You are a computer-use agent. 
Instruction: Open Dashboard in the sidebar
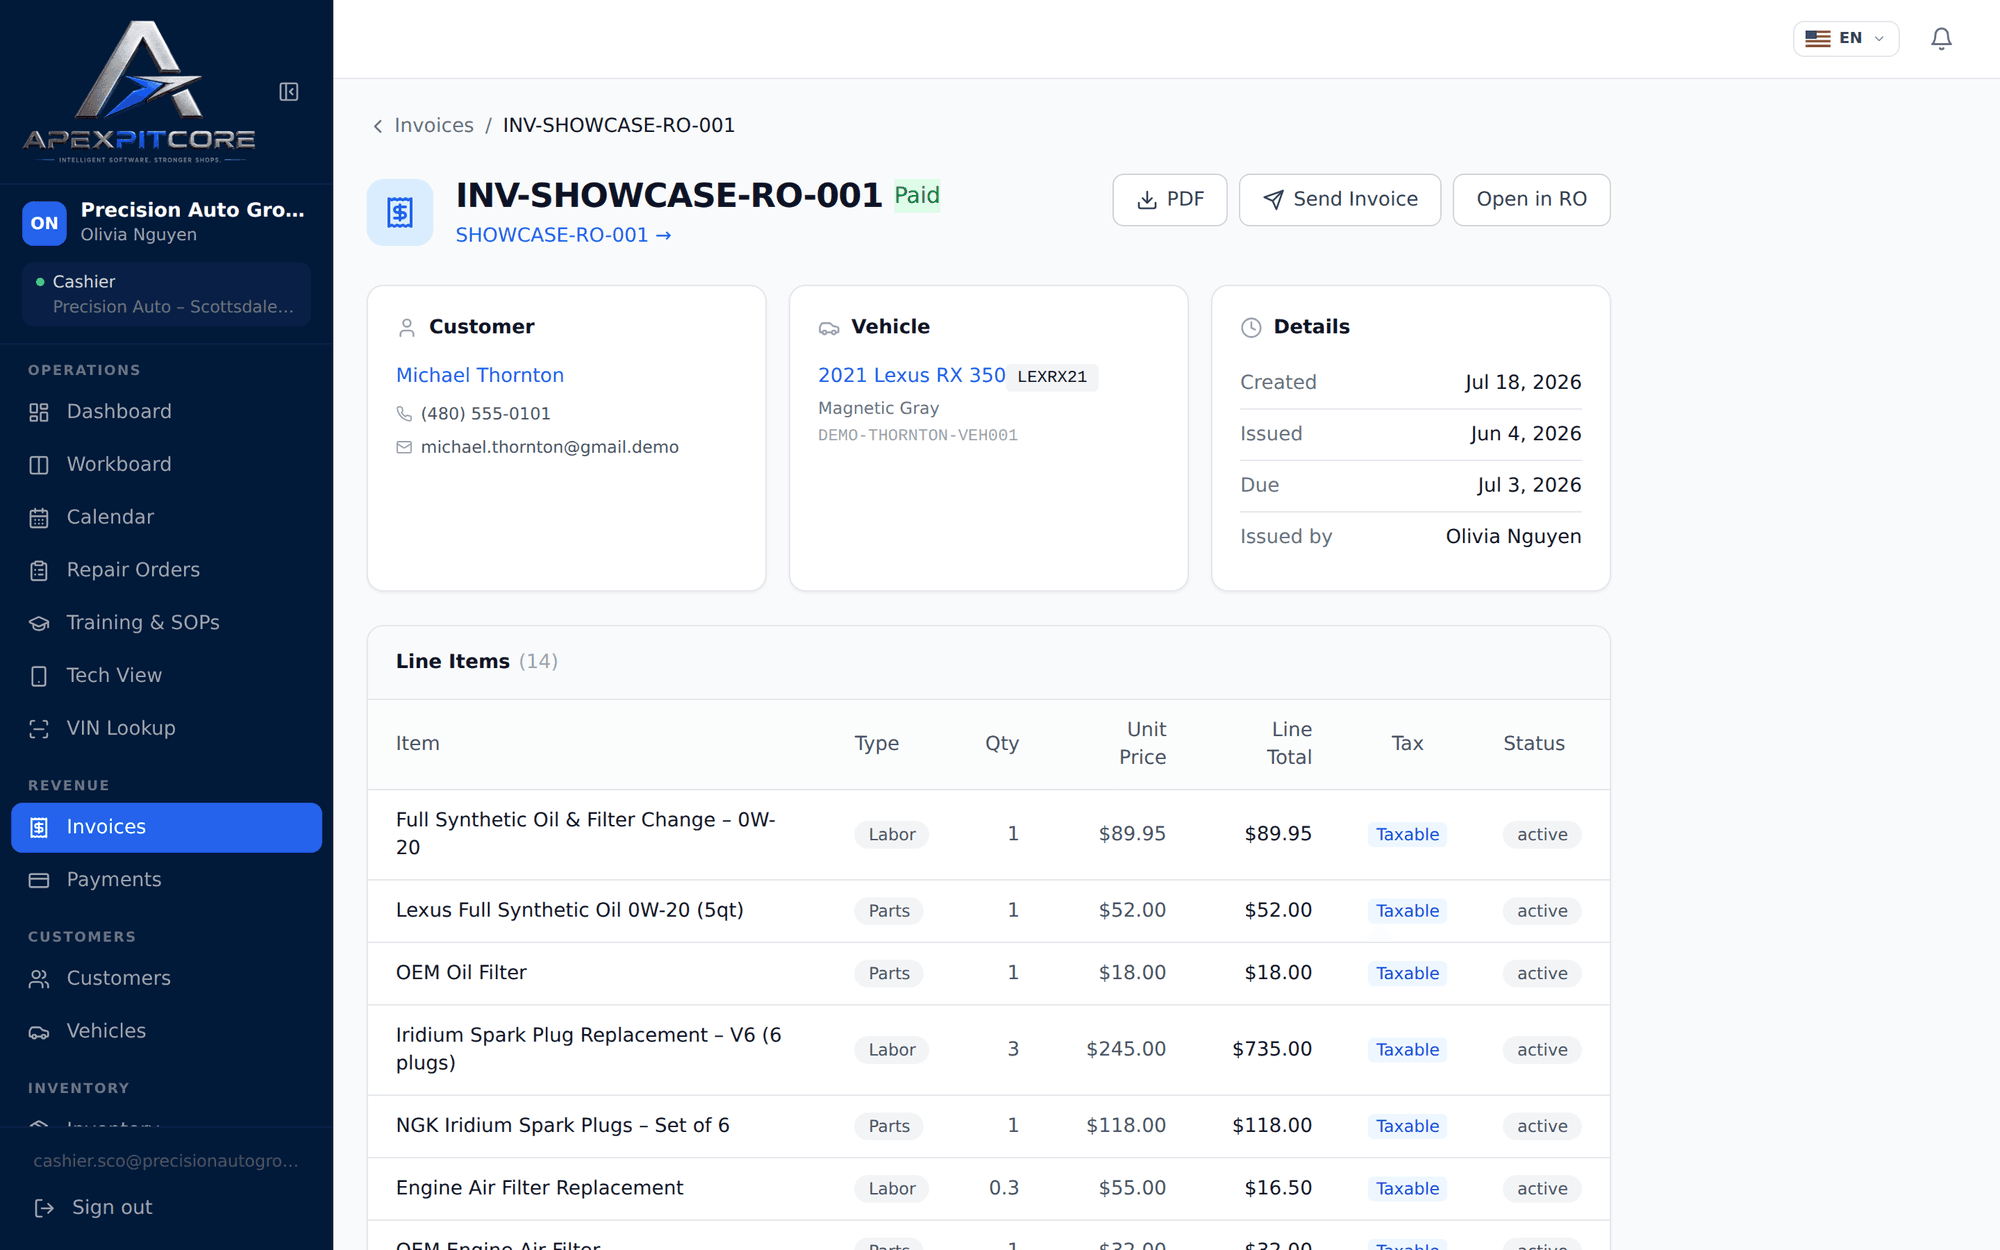click(x=167, y=411)
